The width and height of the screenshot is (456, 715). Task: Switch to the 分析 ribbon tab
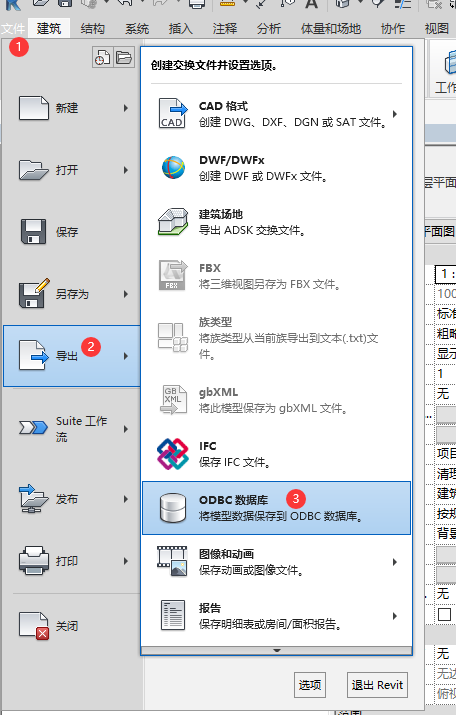[269, 29]
